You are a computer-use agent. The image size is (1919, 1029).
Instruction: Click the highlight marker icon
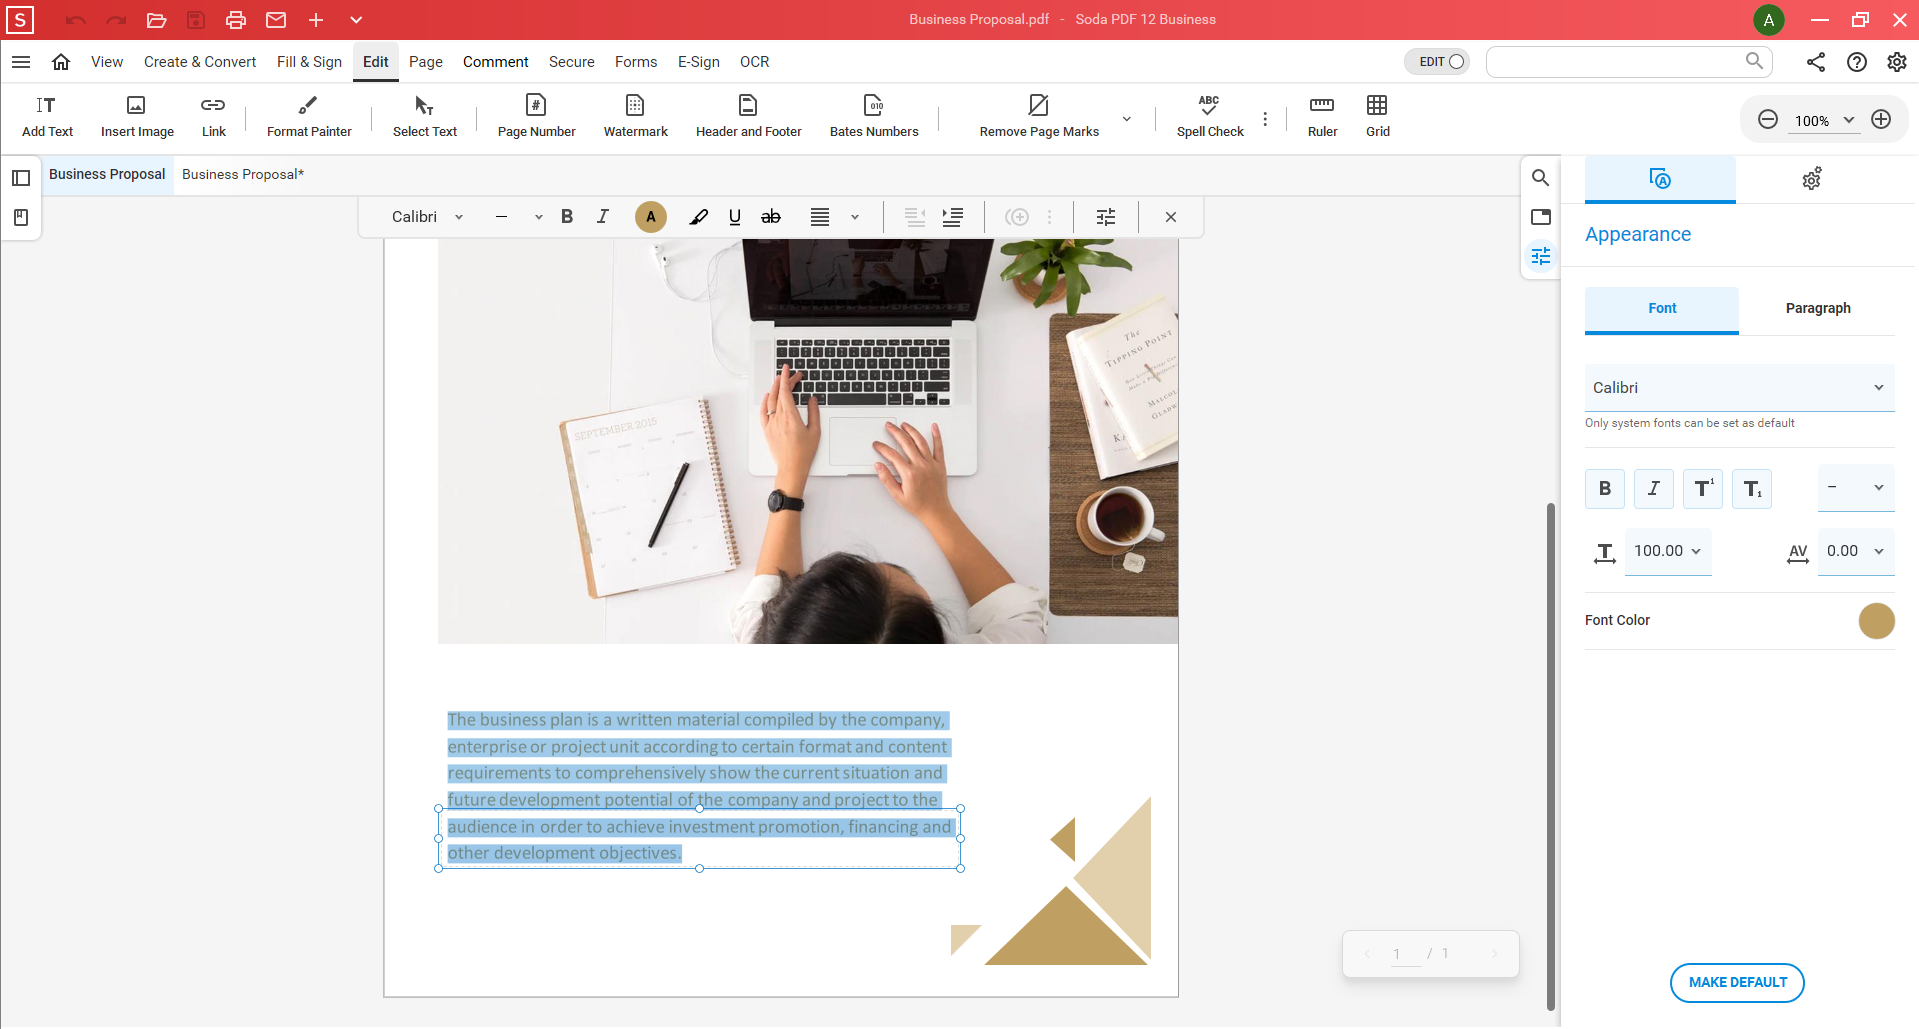coord(699,217)
